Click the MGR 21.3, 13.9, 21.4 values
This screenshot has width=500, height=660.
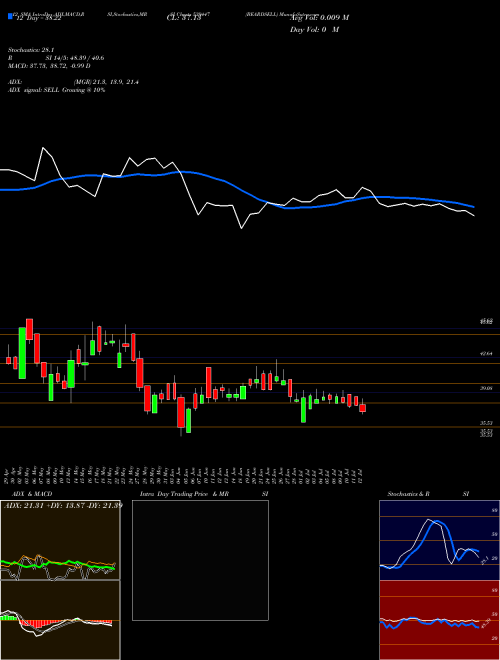[106, 82]
